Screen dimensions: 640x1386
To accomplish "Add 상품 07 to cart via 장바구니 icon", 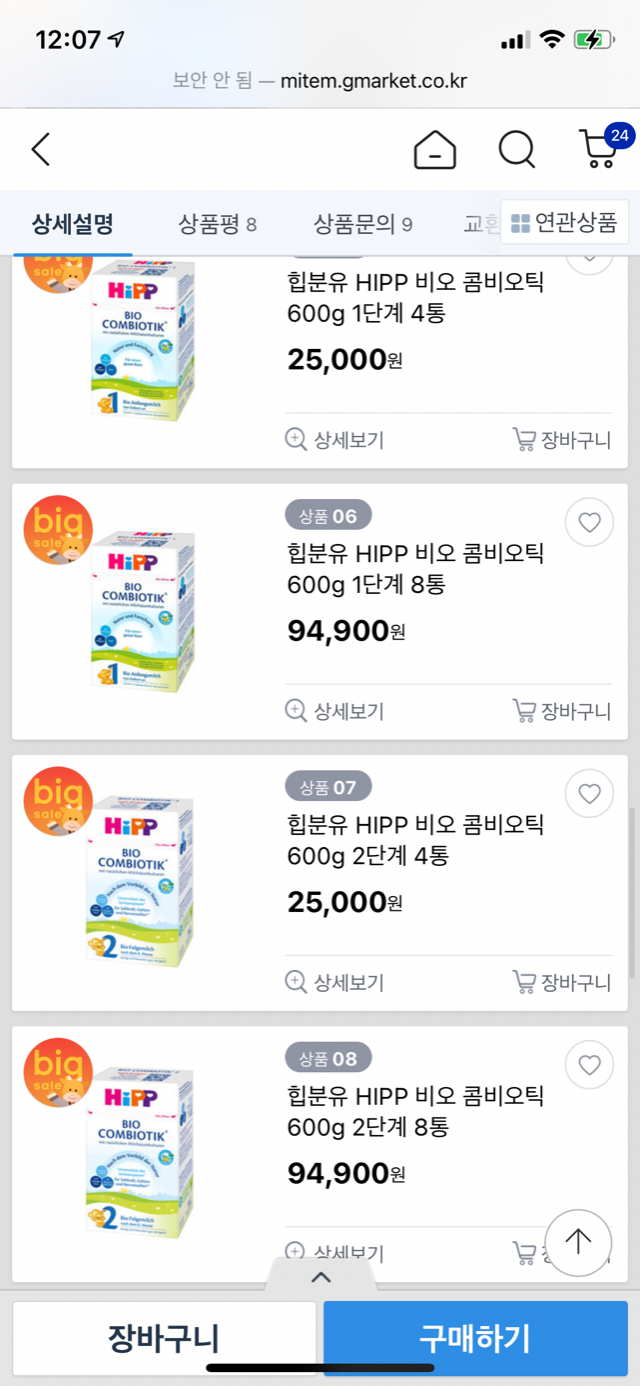I will pos(561,982).
